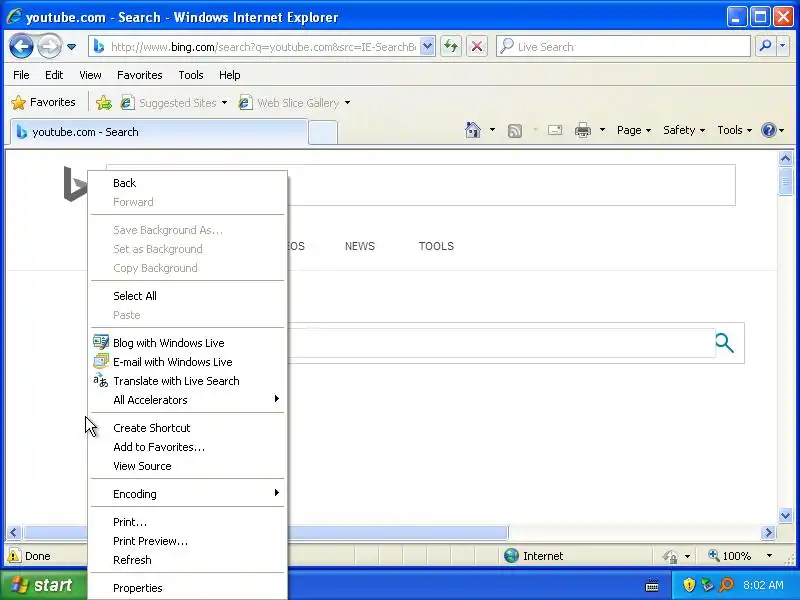Image resolution: width=800 pixels, height=600 pixels.
Task: Click the Home icon in command bar
Action: 473,130
